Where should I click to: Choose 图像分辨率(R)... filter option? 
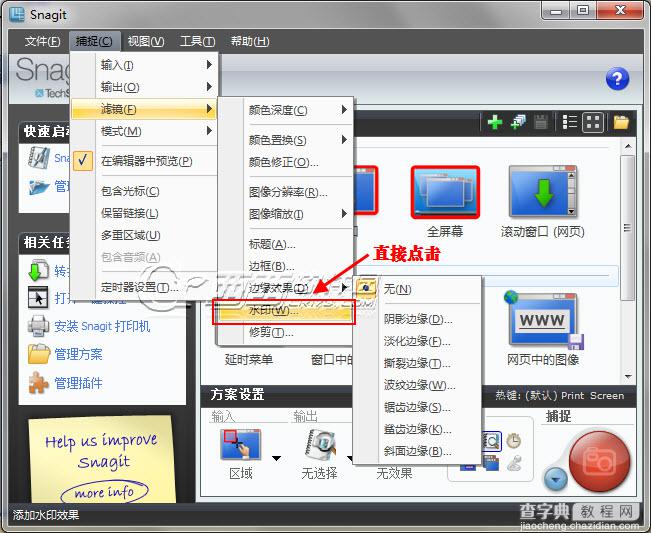[286, 192]
